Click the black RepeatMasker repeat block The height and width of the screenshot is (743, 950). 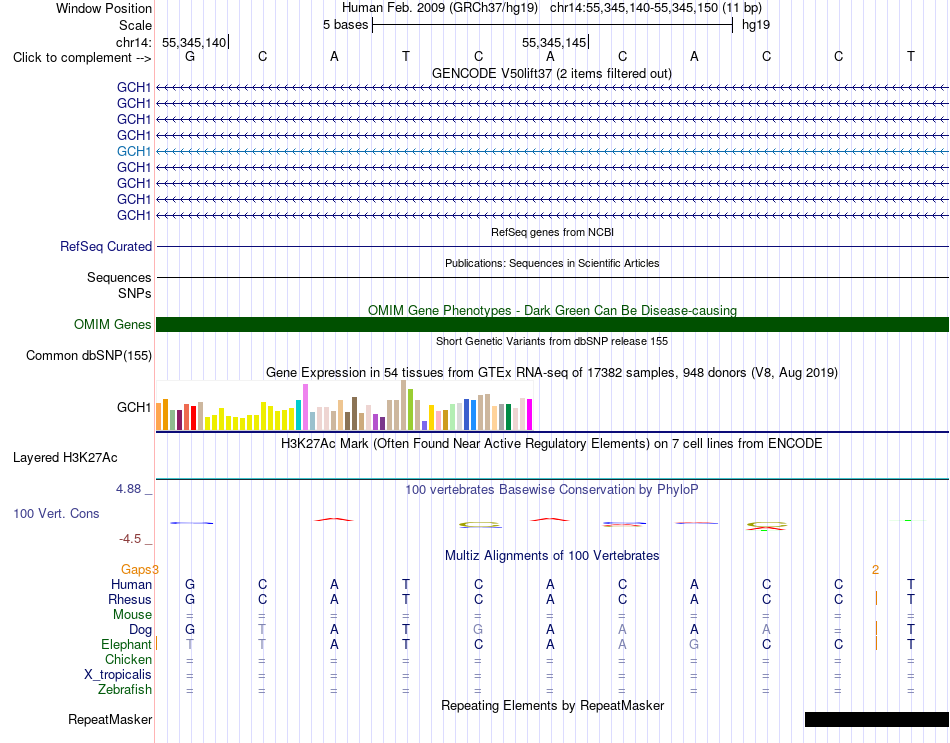[877, 719]
